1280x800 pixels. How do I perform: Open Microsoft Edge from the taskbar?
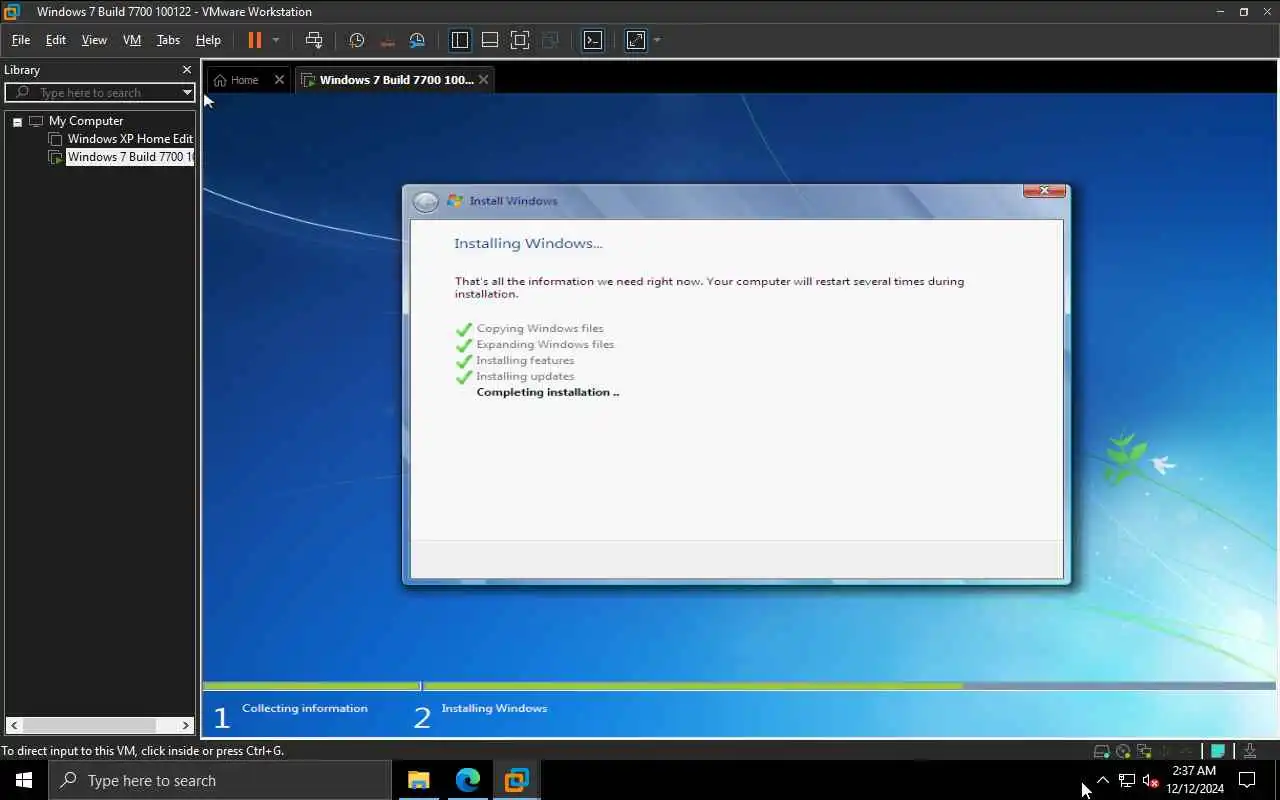(x=468, y=780)
